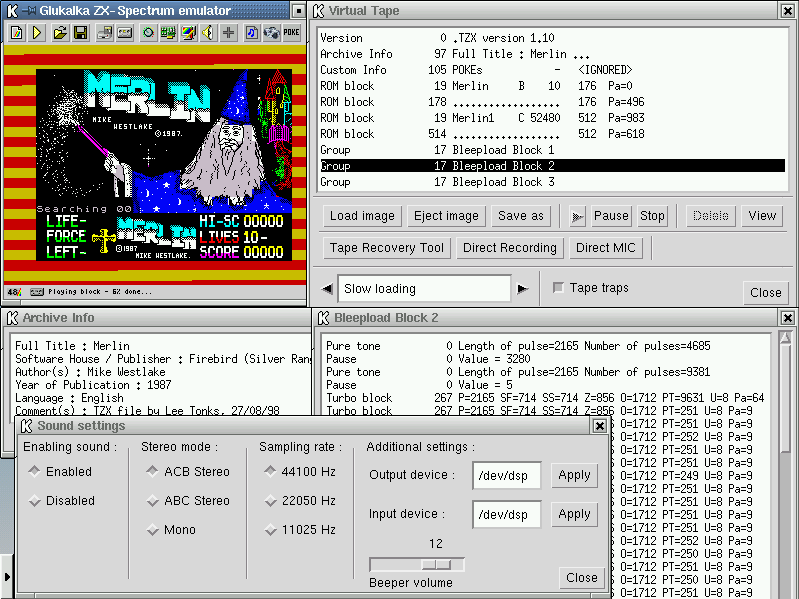Click left arrow beside Slow loading field
This screenshot has height=599, width=799.
(327, 289)
